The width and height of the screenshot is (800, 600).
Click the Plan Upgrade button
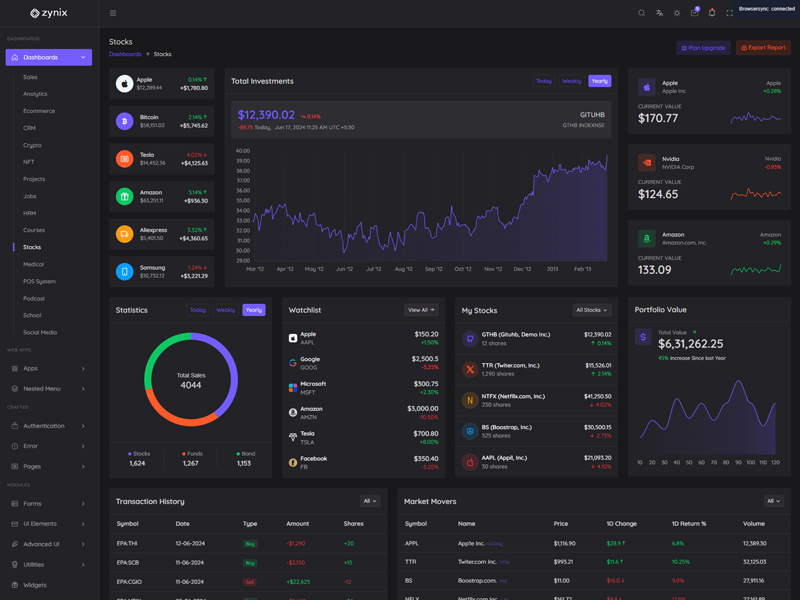point(703,47)
